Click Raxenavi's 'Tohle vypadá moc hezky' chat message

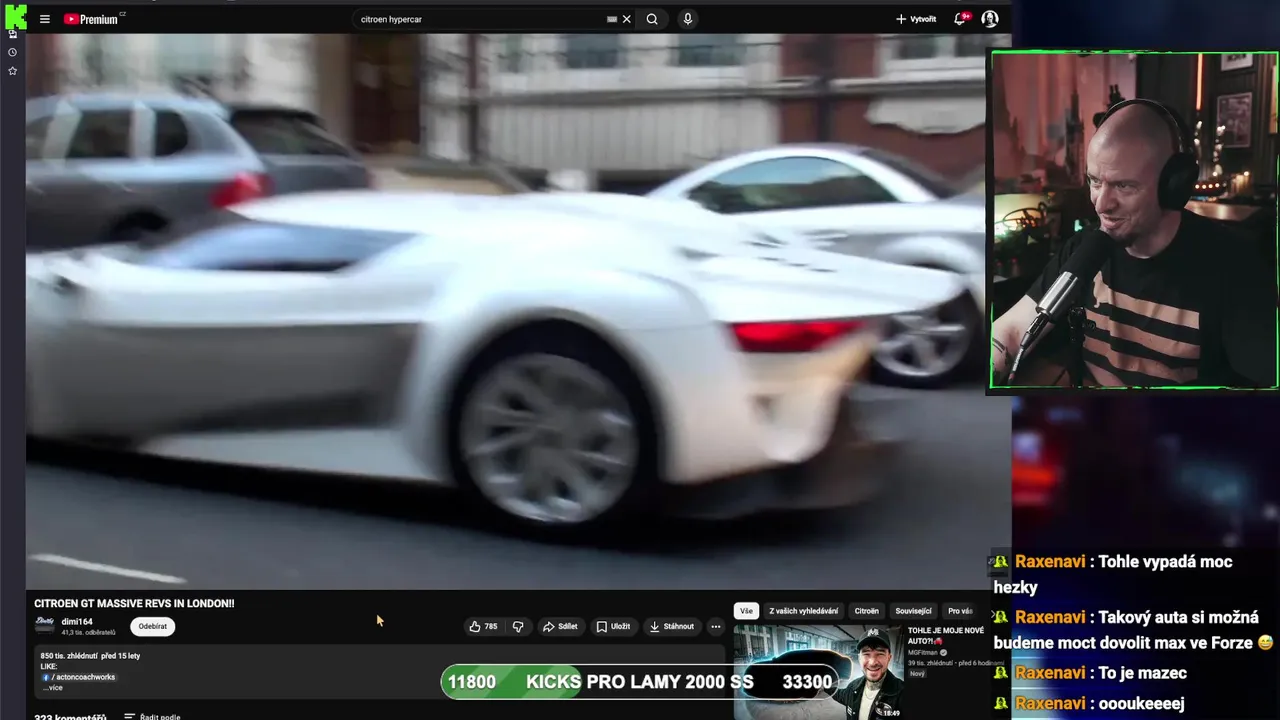(x=1123, y=574)
